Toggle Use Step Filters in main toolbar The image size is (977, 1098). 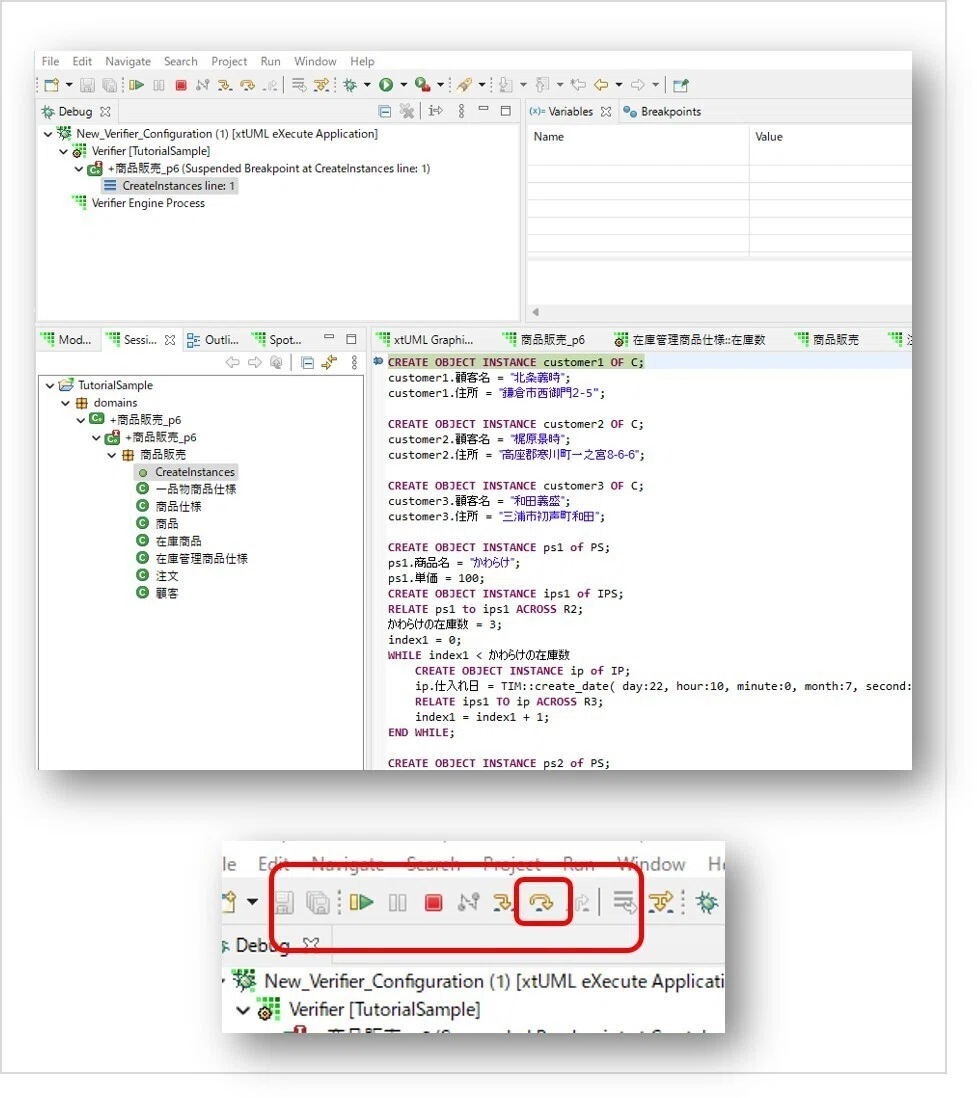pos(321,85)
